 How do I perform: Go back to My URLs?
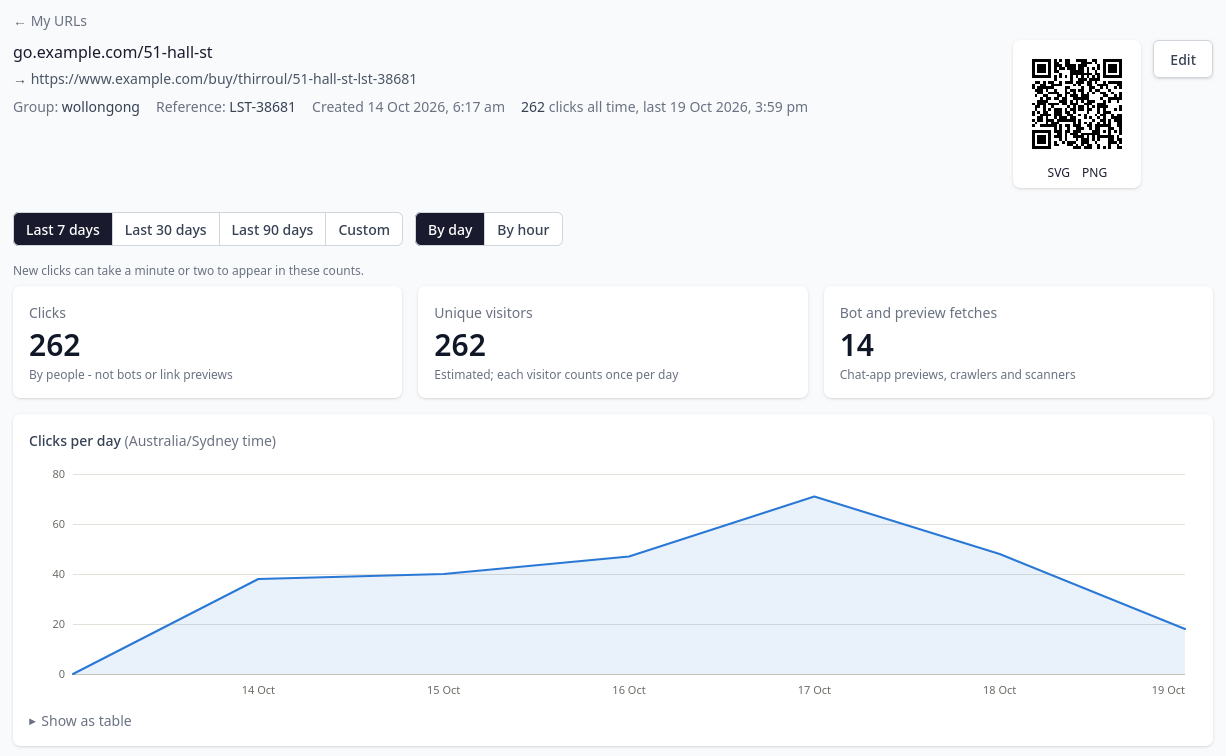click(x=50, y=22)
